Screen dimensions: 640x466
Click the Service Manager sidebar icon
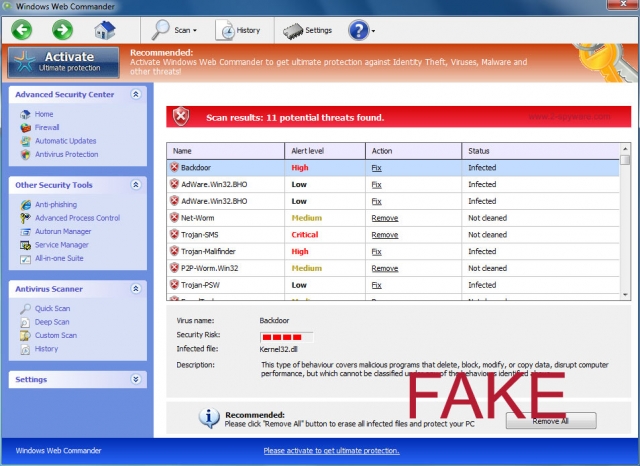[25, 245]
